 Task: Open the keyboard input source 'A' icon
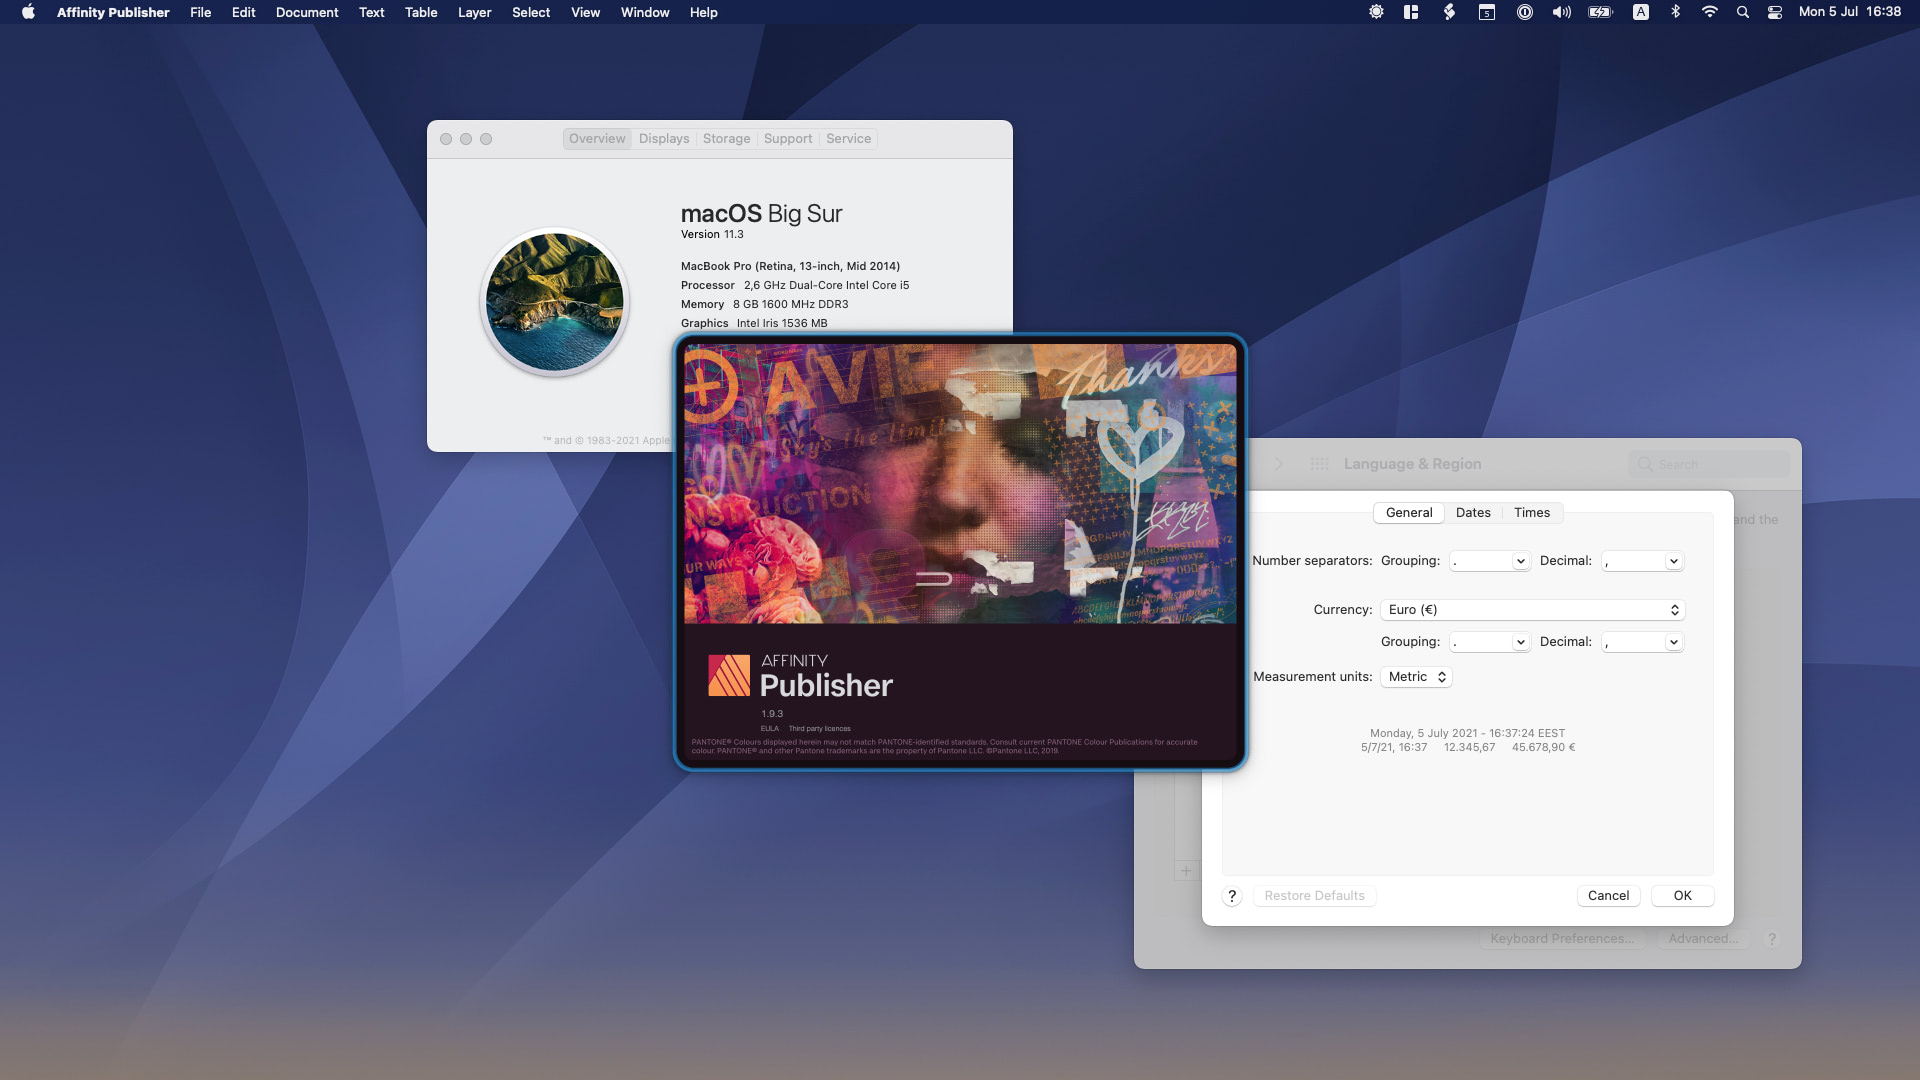(1641, 12)
